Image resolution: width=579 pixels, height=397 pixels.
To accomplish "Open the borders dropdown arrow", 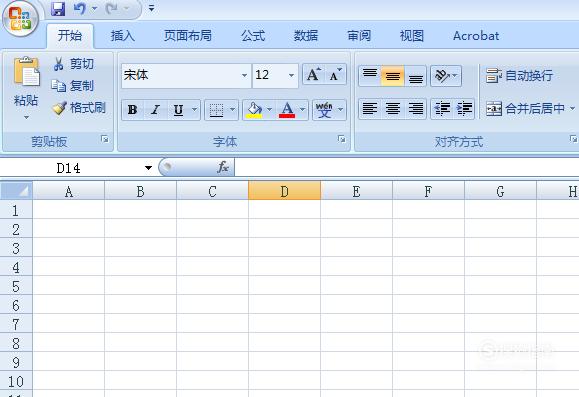I will coord(233,110).
